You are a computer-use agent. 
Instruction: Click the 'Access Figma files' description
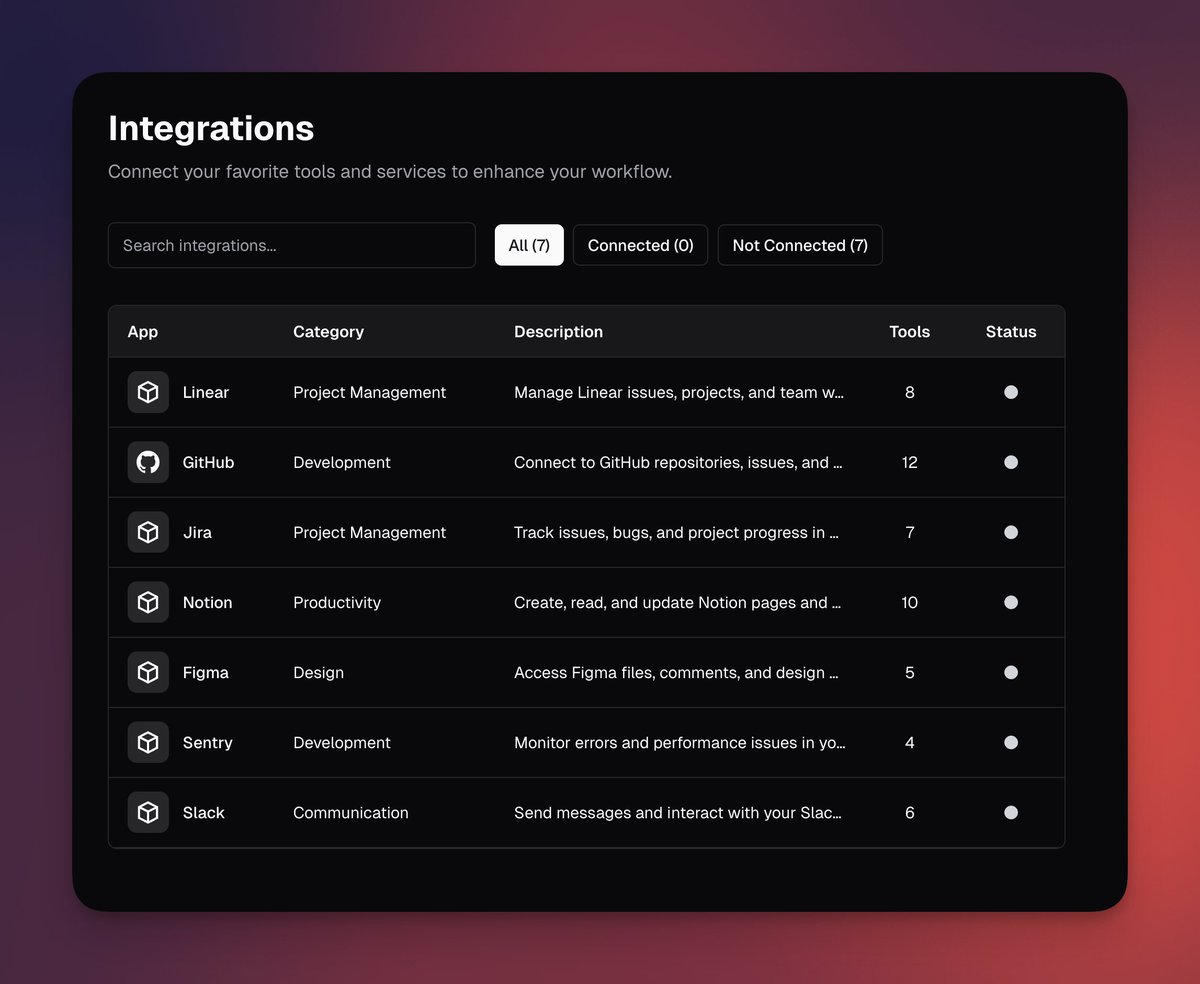pyautogui.click(x=677, y=672)
